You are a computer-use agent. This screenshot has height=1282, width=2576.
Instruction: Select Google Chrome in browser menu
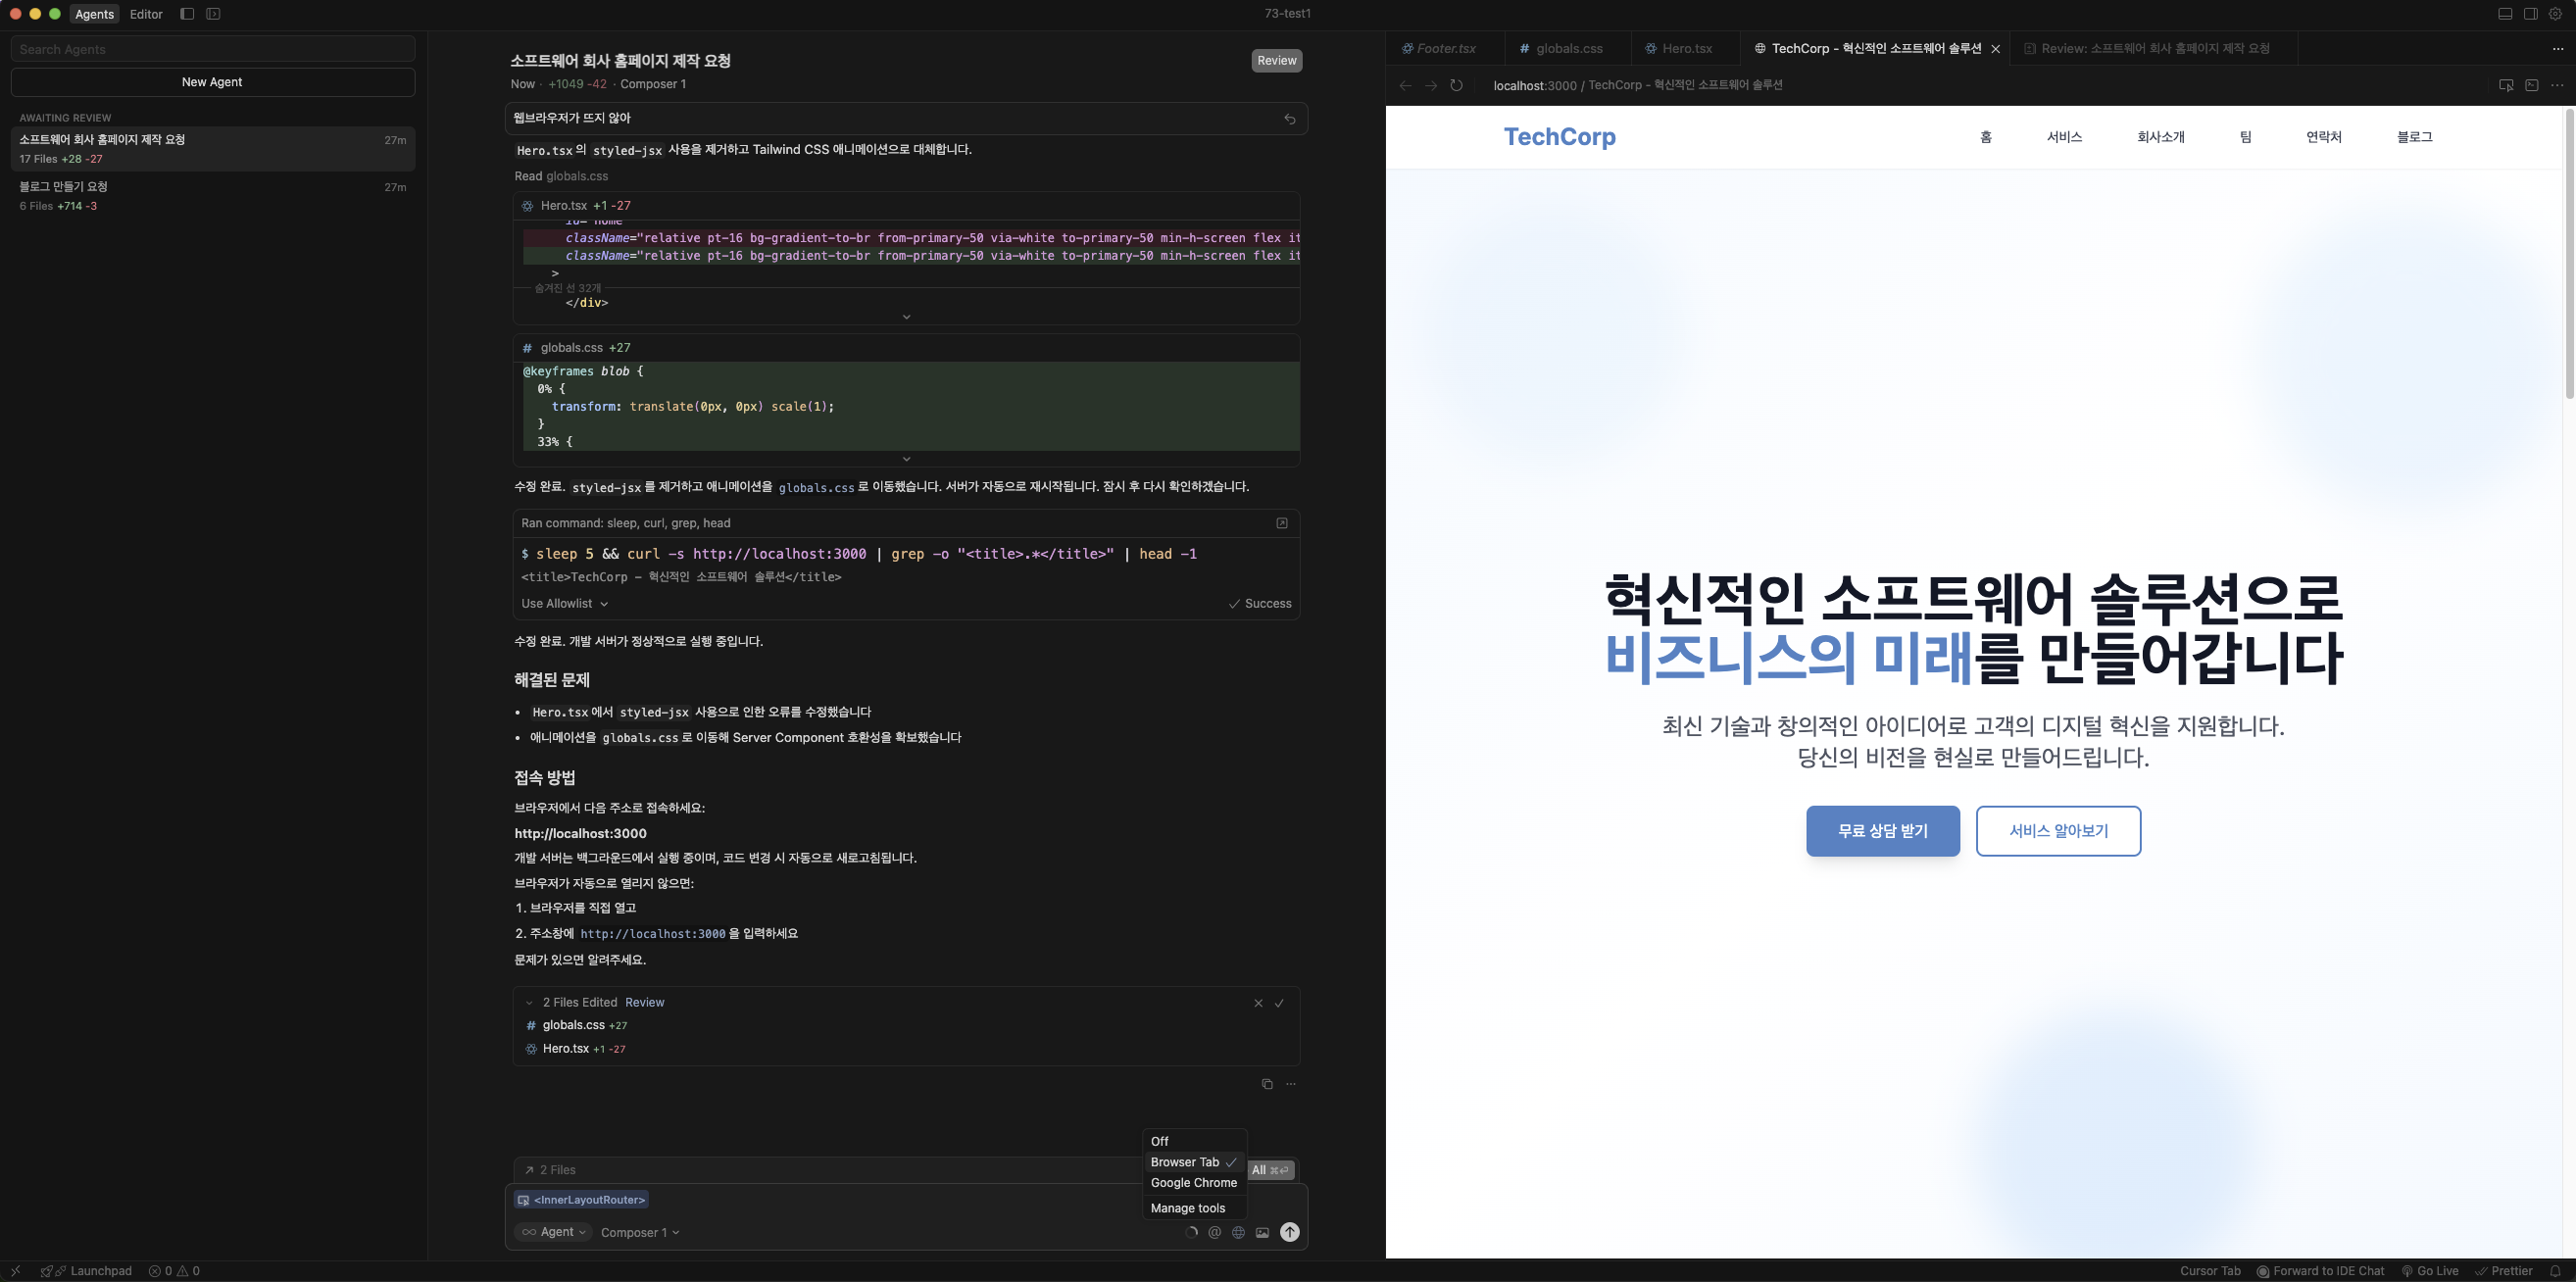pyautogui.click(x=1193, y=1182)
